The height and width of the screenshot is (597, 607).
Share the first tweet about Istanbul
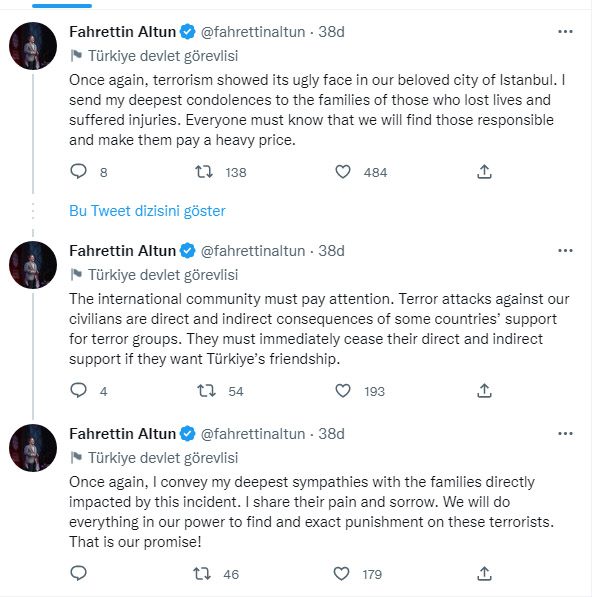(x=485, y=172)
